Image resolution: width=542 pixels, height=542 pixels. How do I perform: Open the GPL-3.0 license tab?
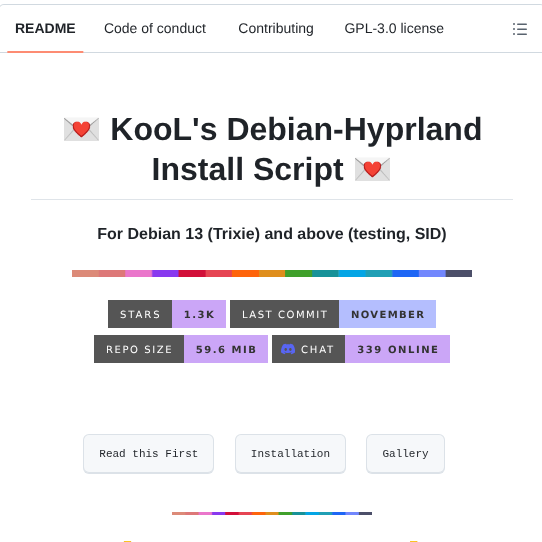click(394, 29)
